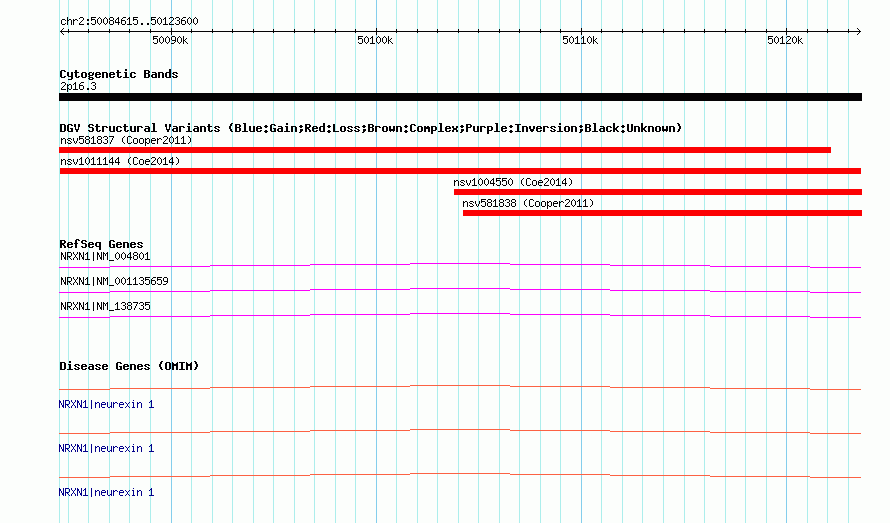Click the red bar under nsv581837

(x=445, y=150)
